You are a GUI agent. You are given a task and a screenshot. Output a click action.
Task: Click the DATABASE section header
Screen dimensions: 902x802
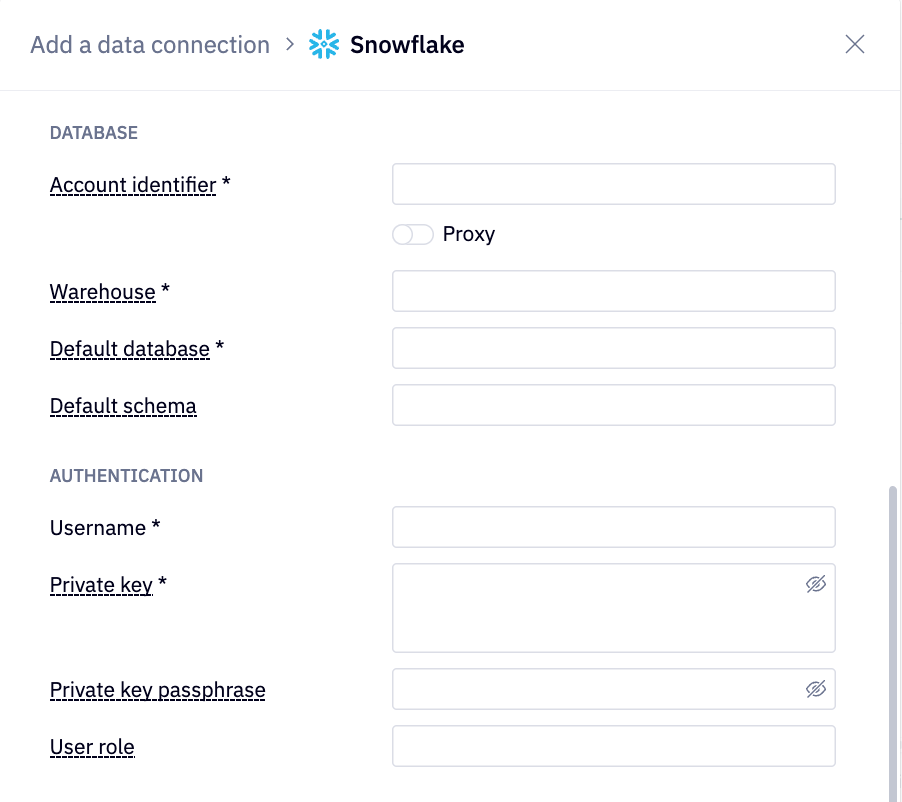point(93,132)
